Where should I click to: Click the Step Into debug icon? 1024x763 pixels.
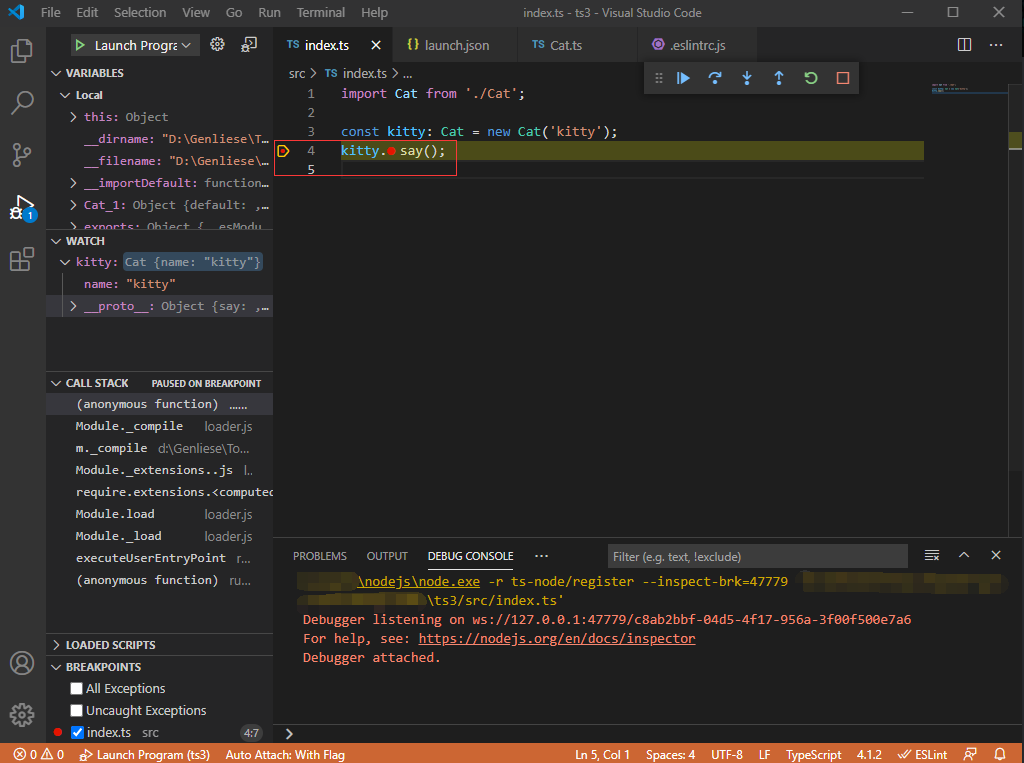747,78
